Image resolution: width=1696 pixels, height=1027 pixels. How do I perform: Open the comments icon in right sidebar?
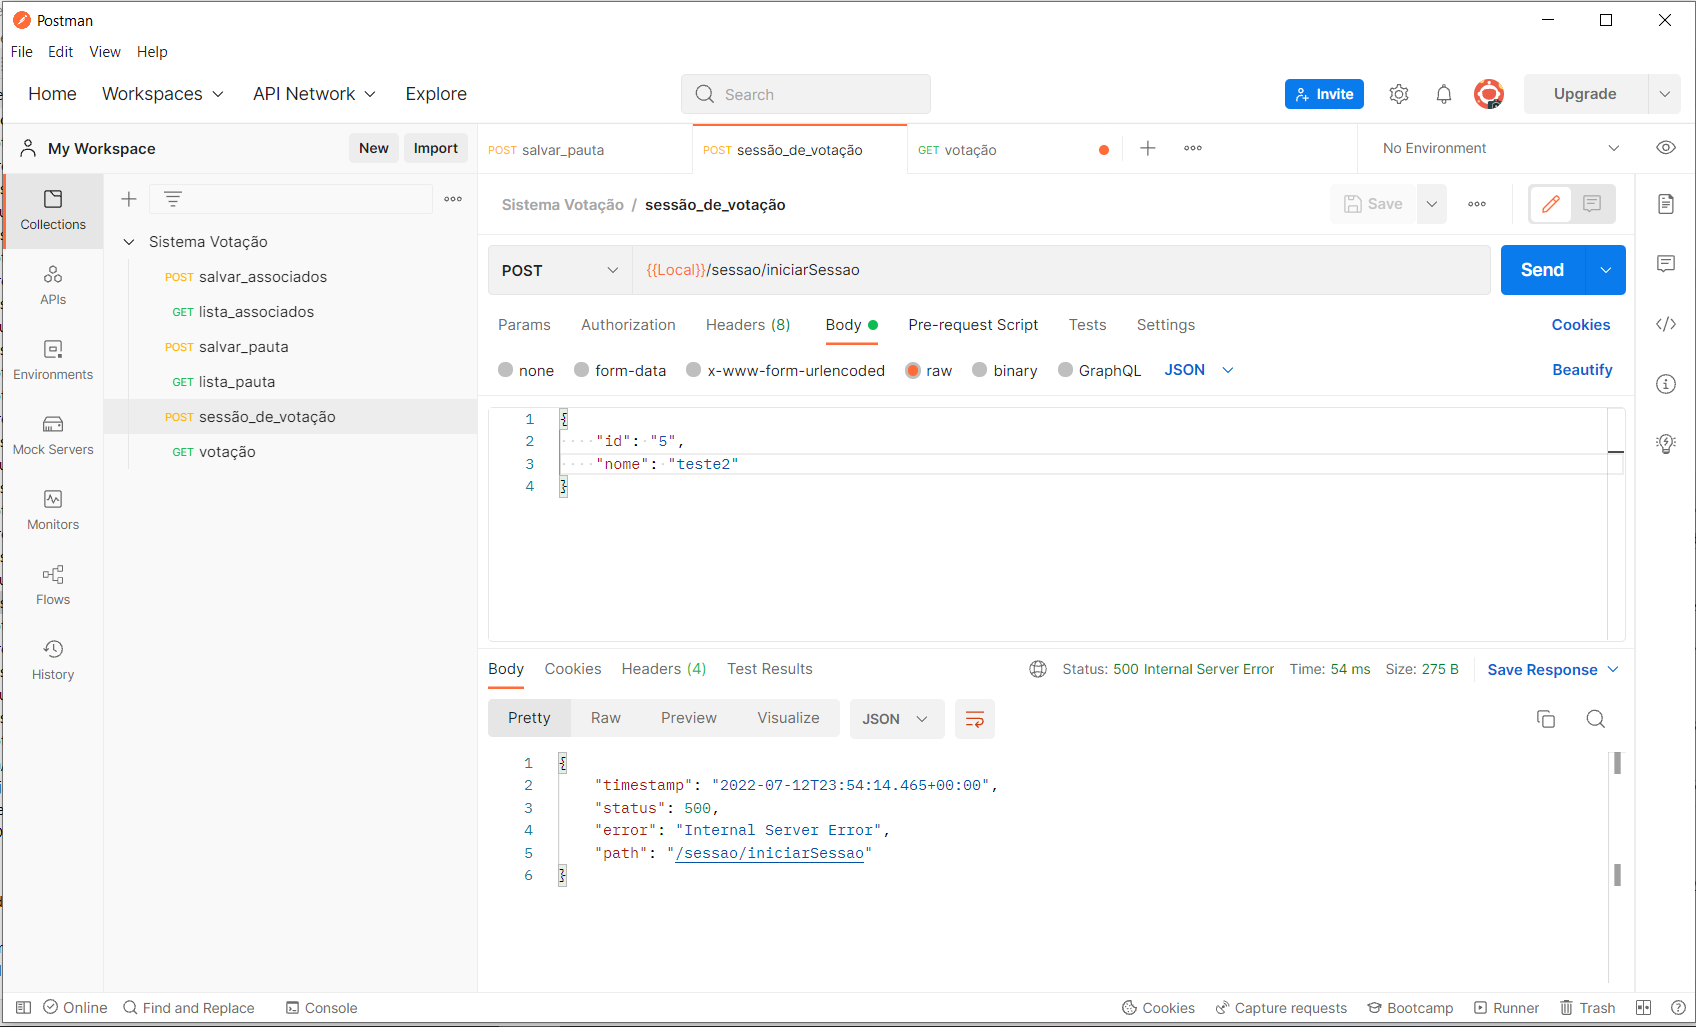[1666, 264]
